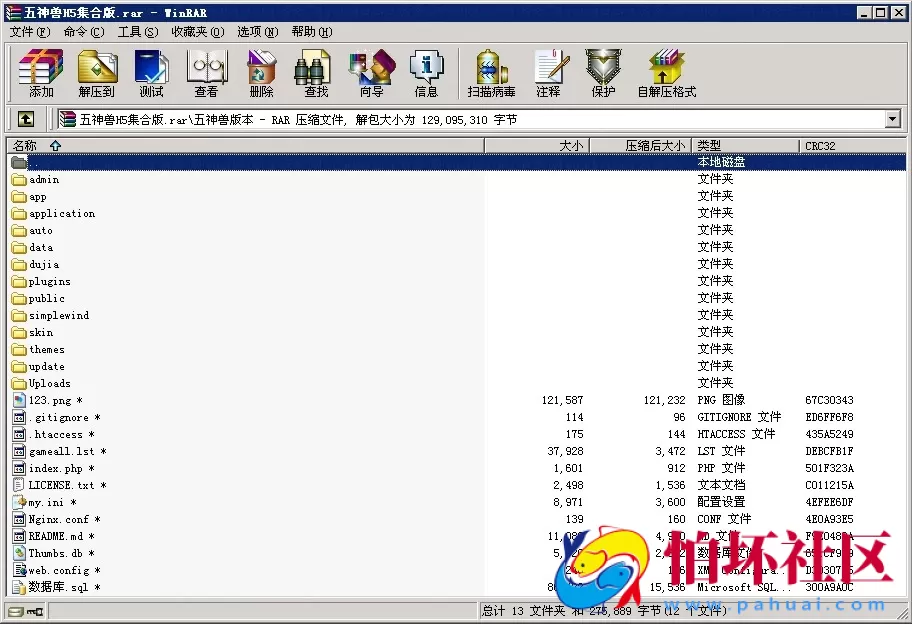Viewport: 912px width, 624px height.
Task: Open the archive path dropdown
Action: (893, 118)
